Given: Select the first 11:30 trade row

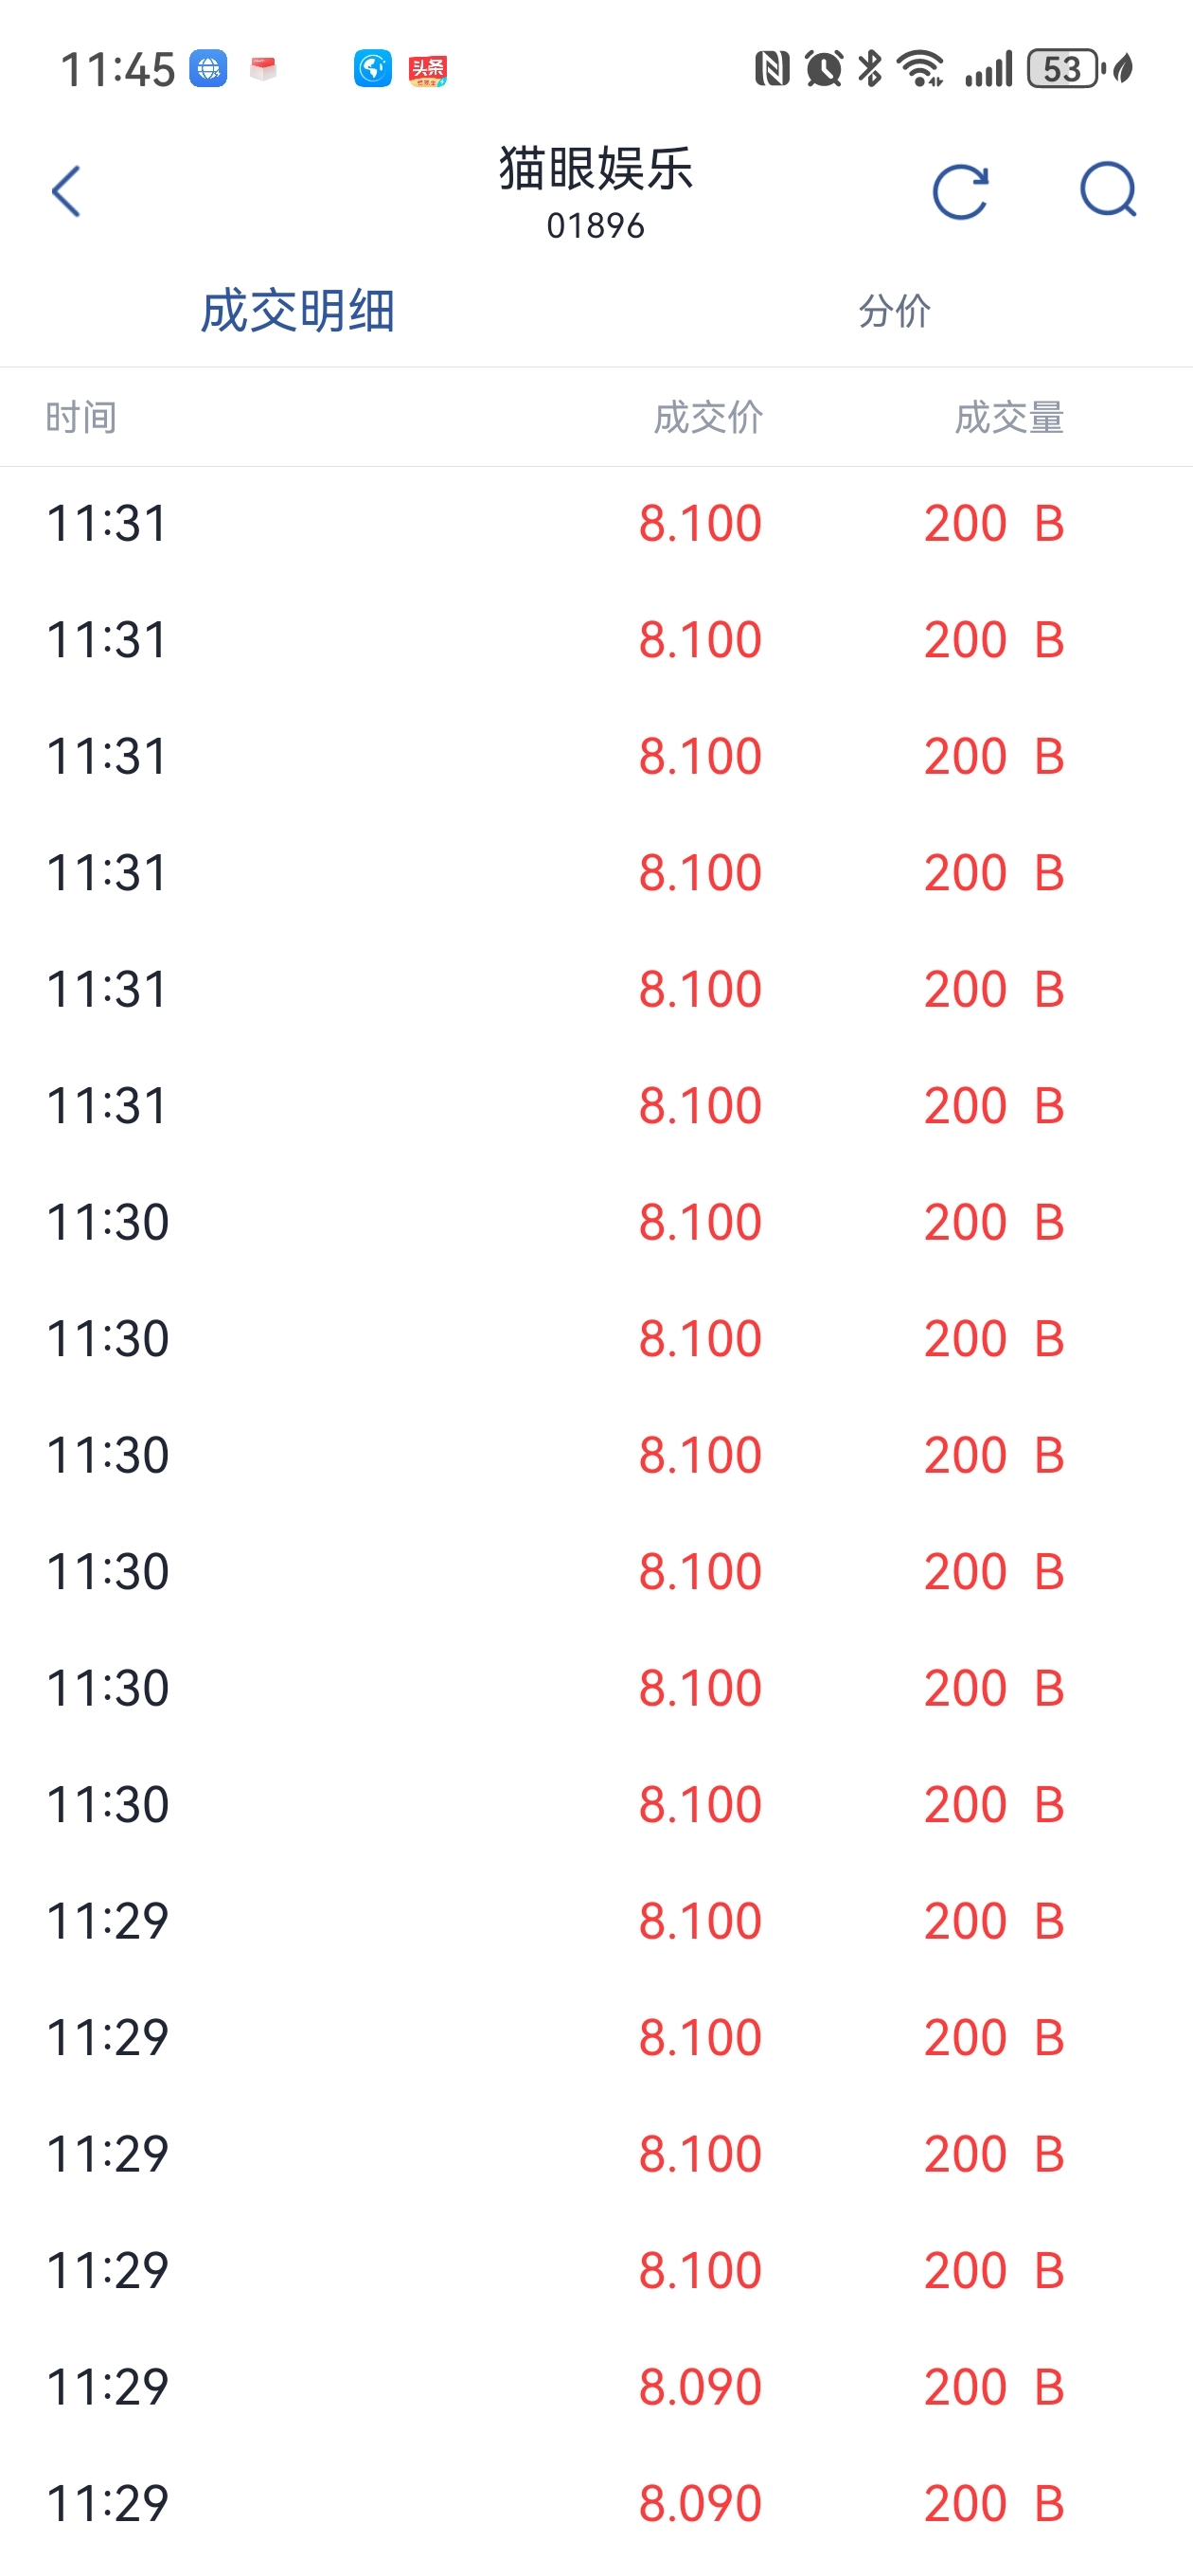Looking at the screenshot, I should 596,1222.
